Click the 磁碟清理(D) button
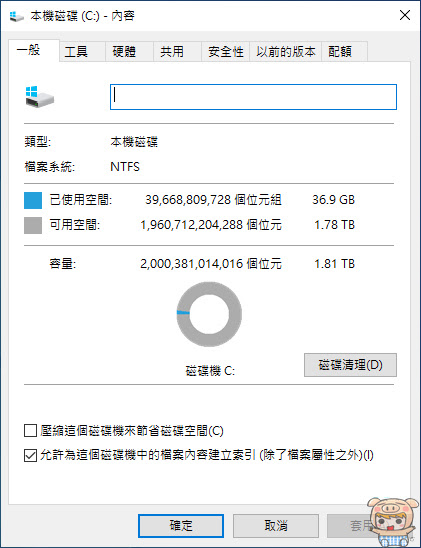The image size is (421, 548). pos(350,365)
